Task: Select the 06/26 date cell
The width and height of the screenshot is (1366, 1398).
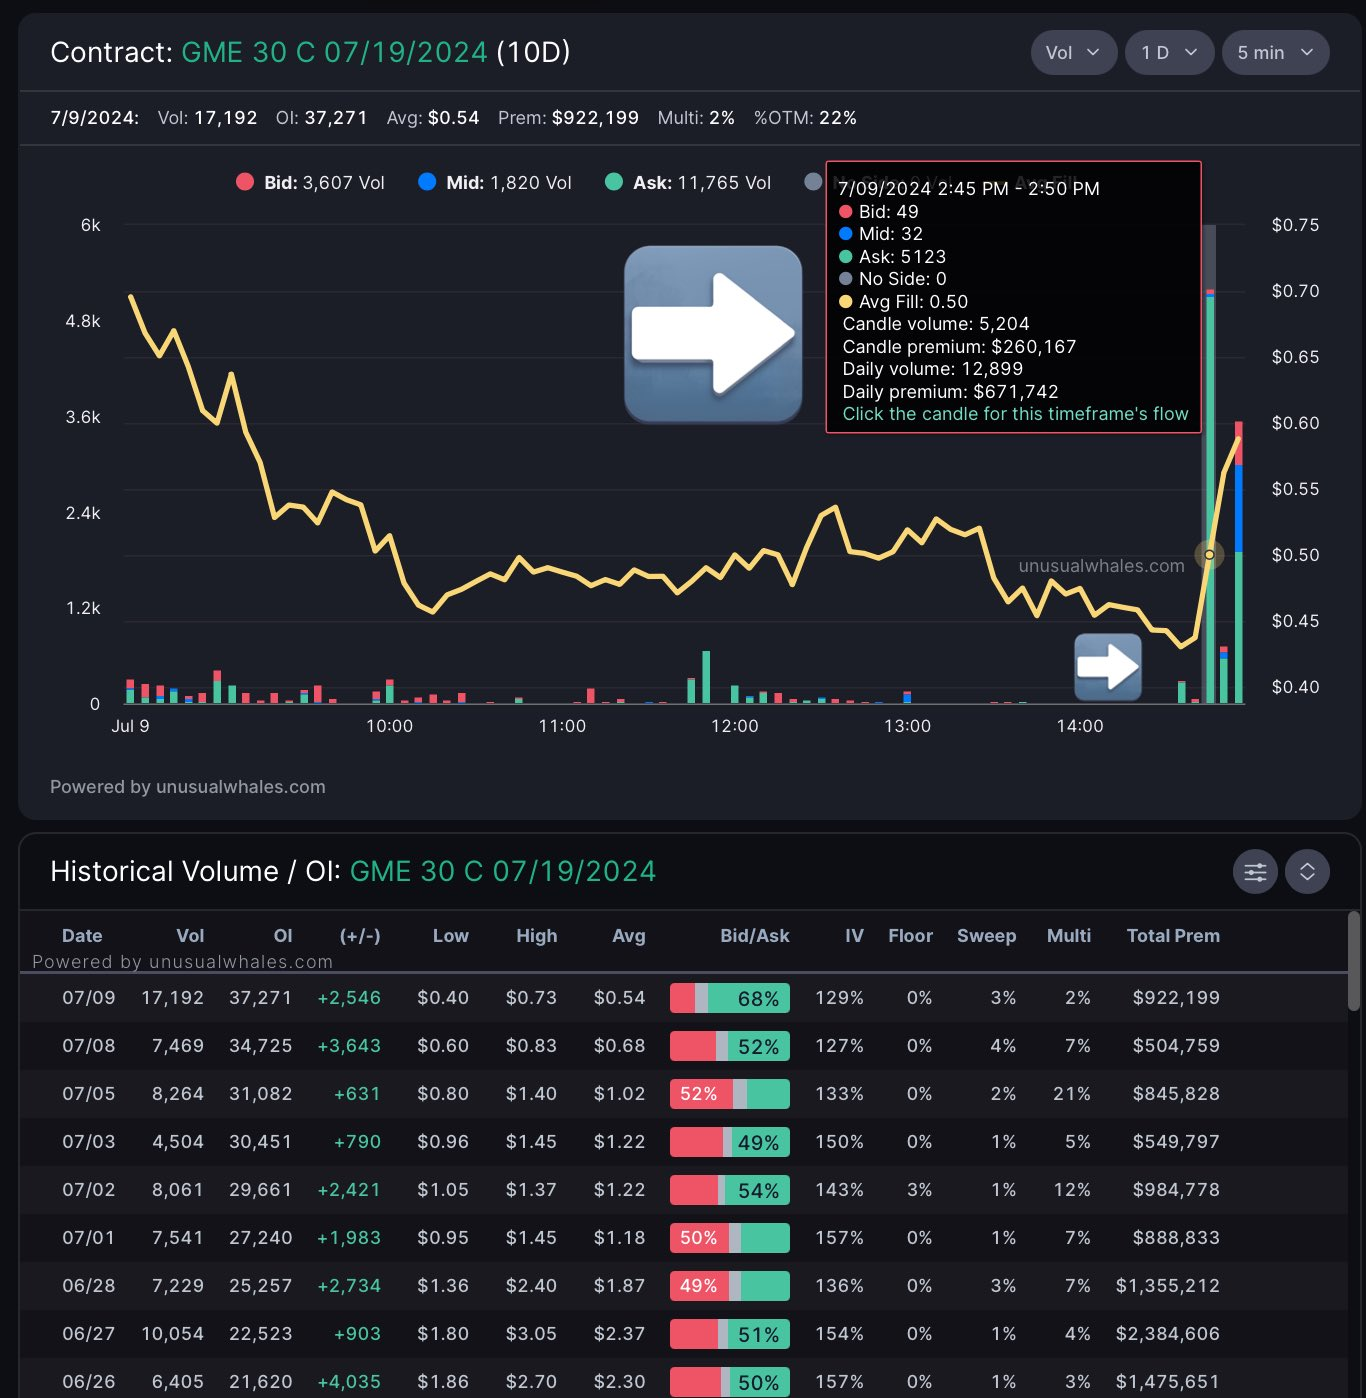Action: click(x=89, y=1382)
